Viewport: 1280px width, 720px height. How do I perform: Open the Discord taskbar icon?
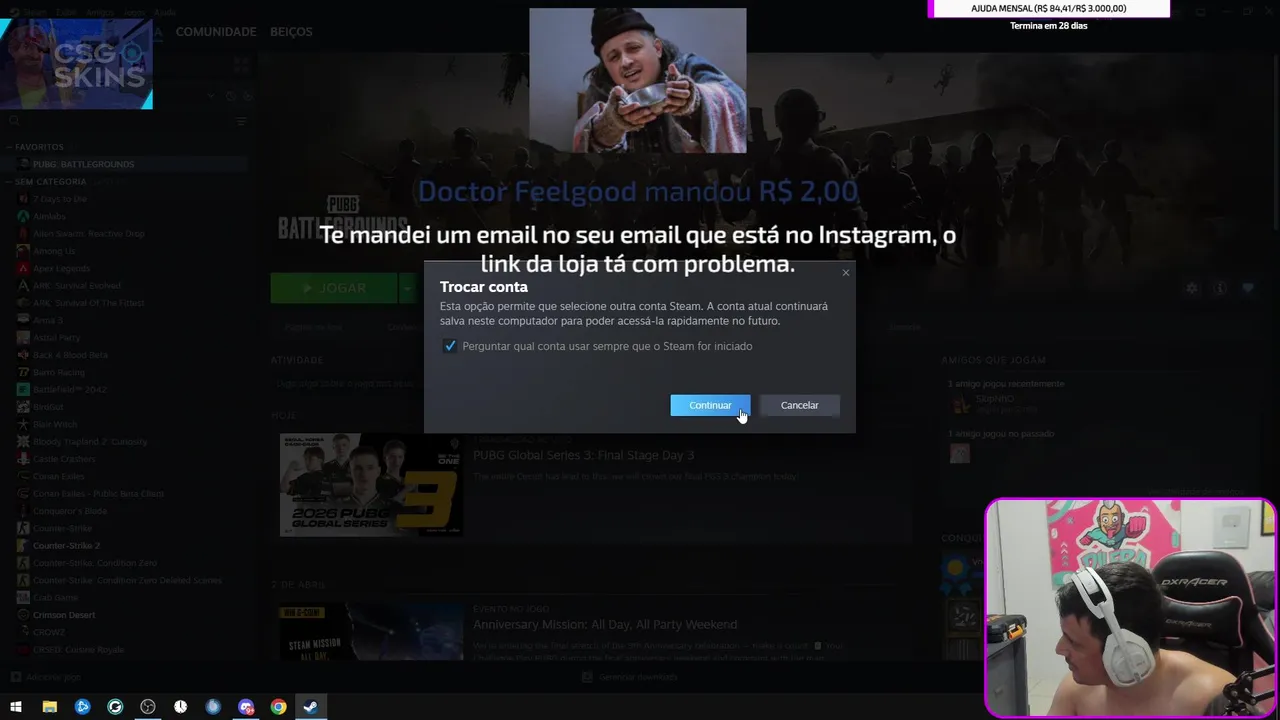pyautogui.click(x=246, y=707)
